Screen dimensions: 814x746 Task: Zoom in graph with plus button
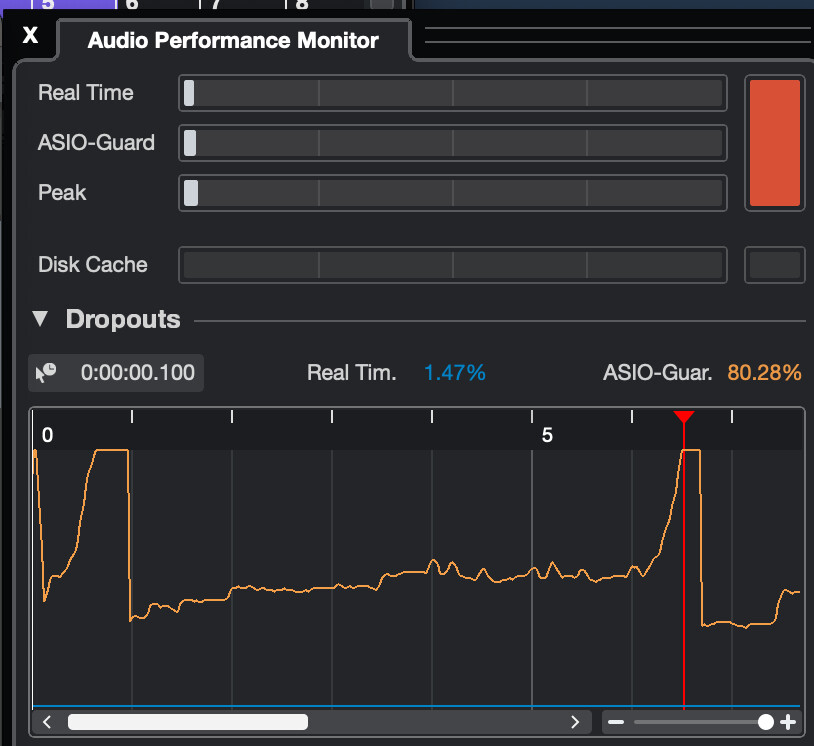(x=788, y=722)
